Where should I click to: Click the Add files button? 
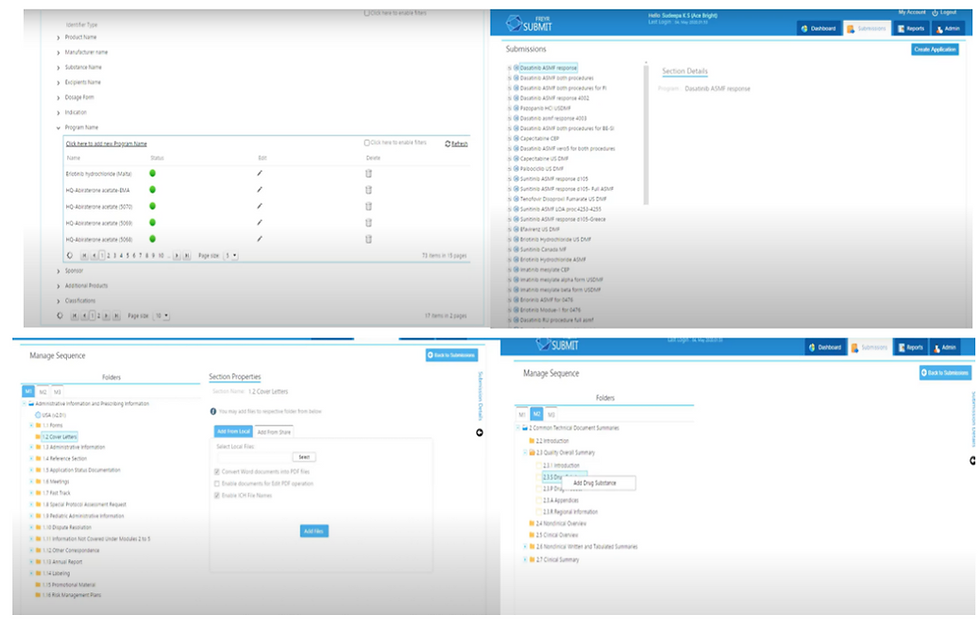coord(314,531)
